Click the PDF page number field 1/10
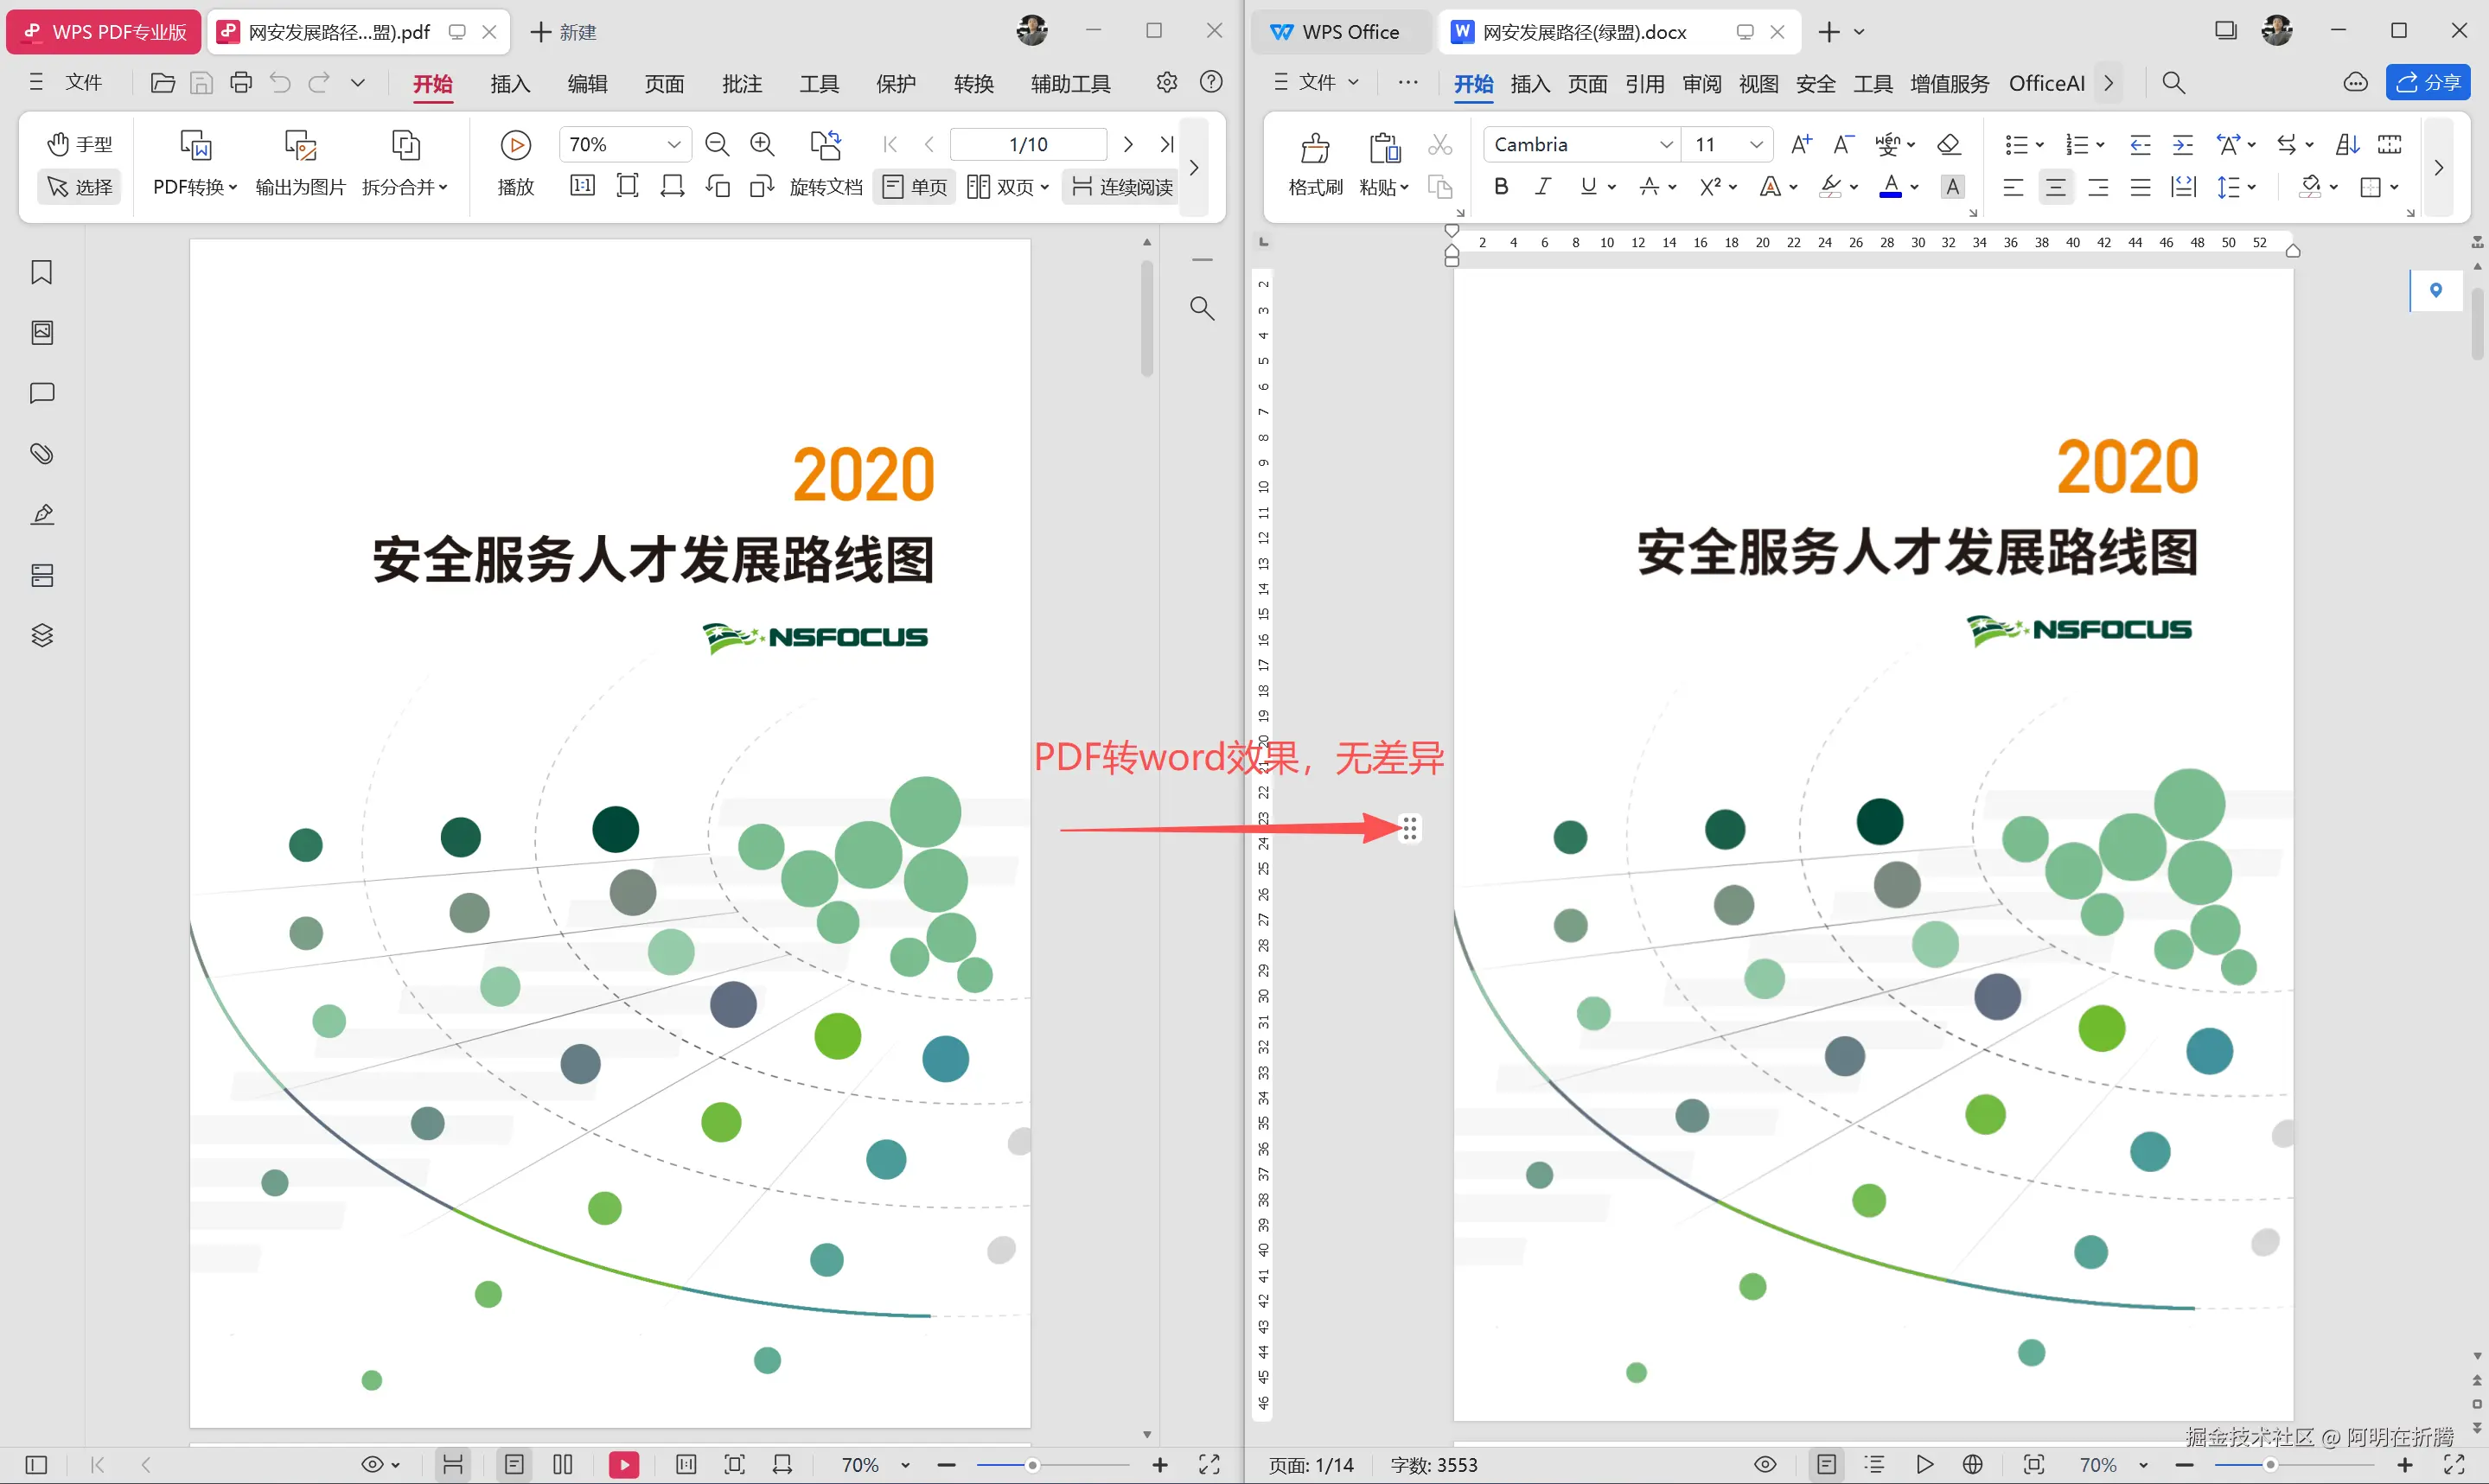 (1028, 144)
